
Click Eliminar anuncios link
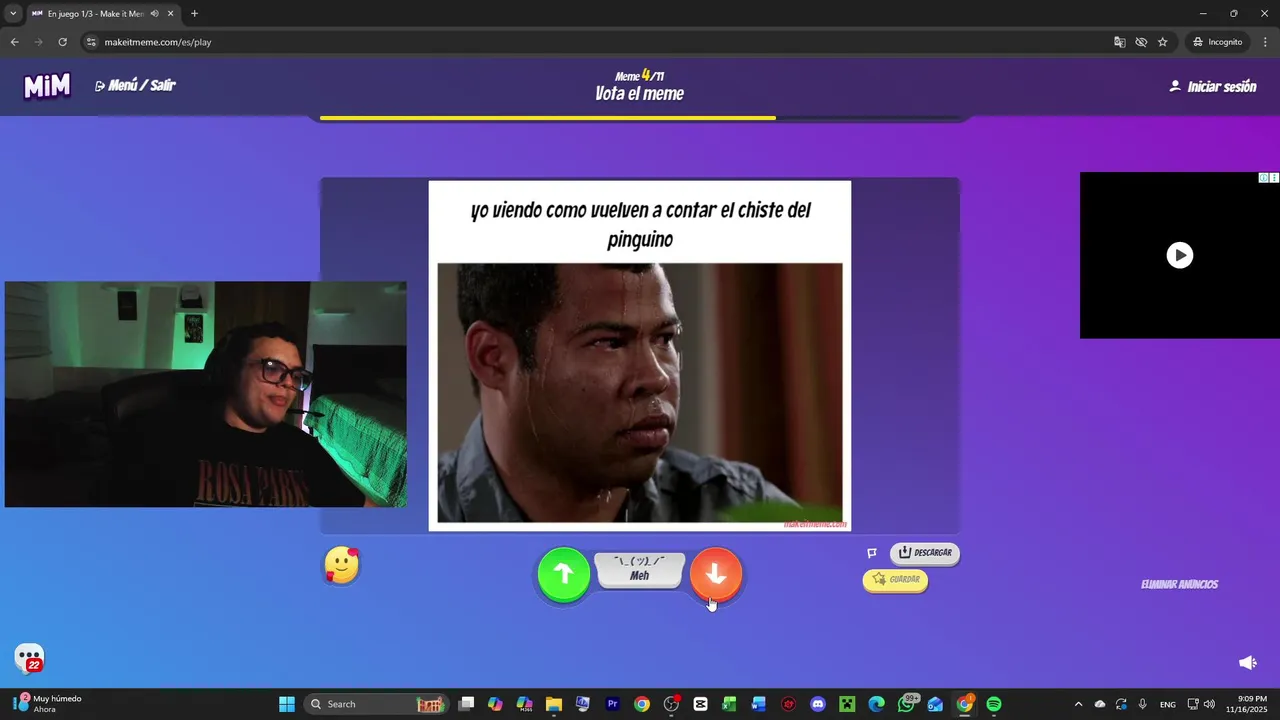[x=1179, y=585]
